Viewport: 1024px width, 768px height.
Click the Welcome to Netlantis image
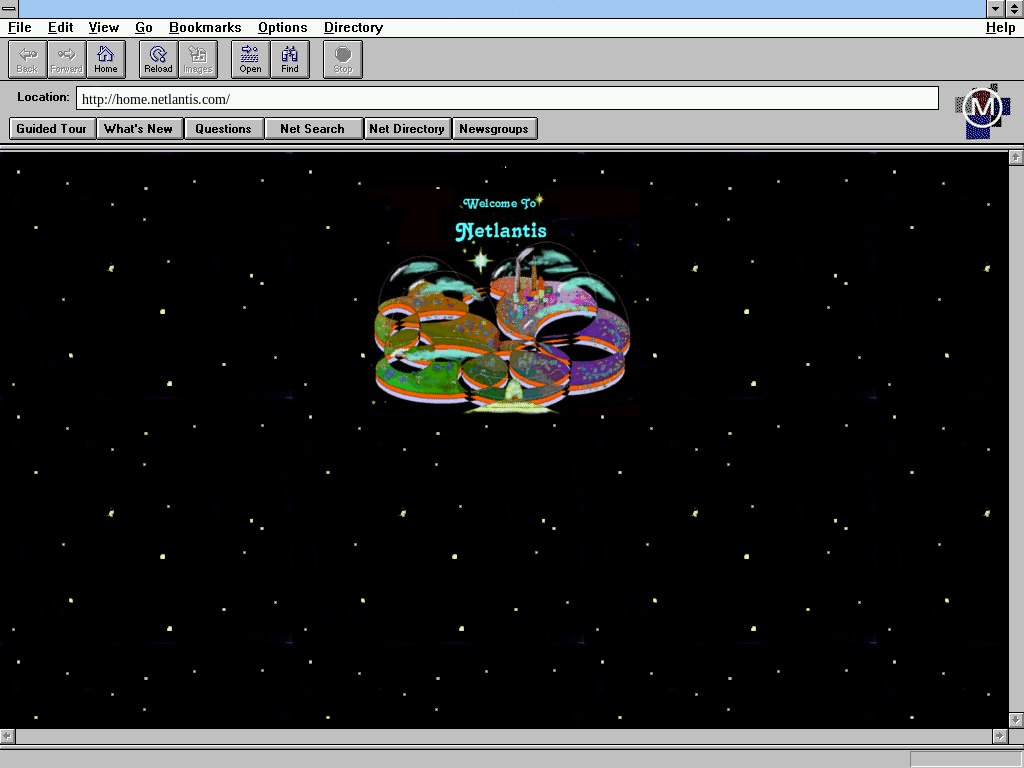pos(503,302)
